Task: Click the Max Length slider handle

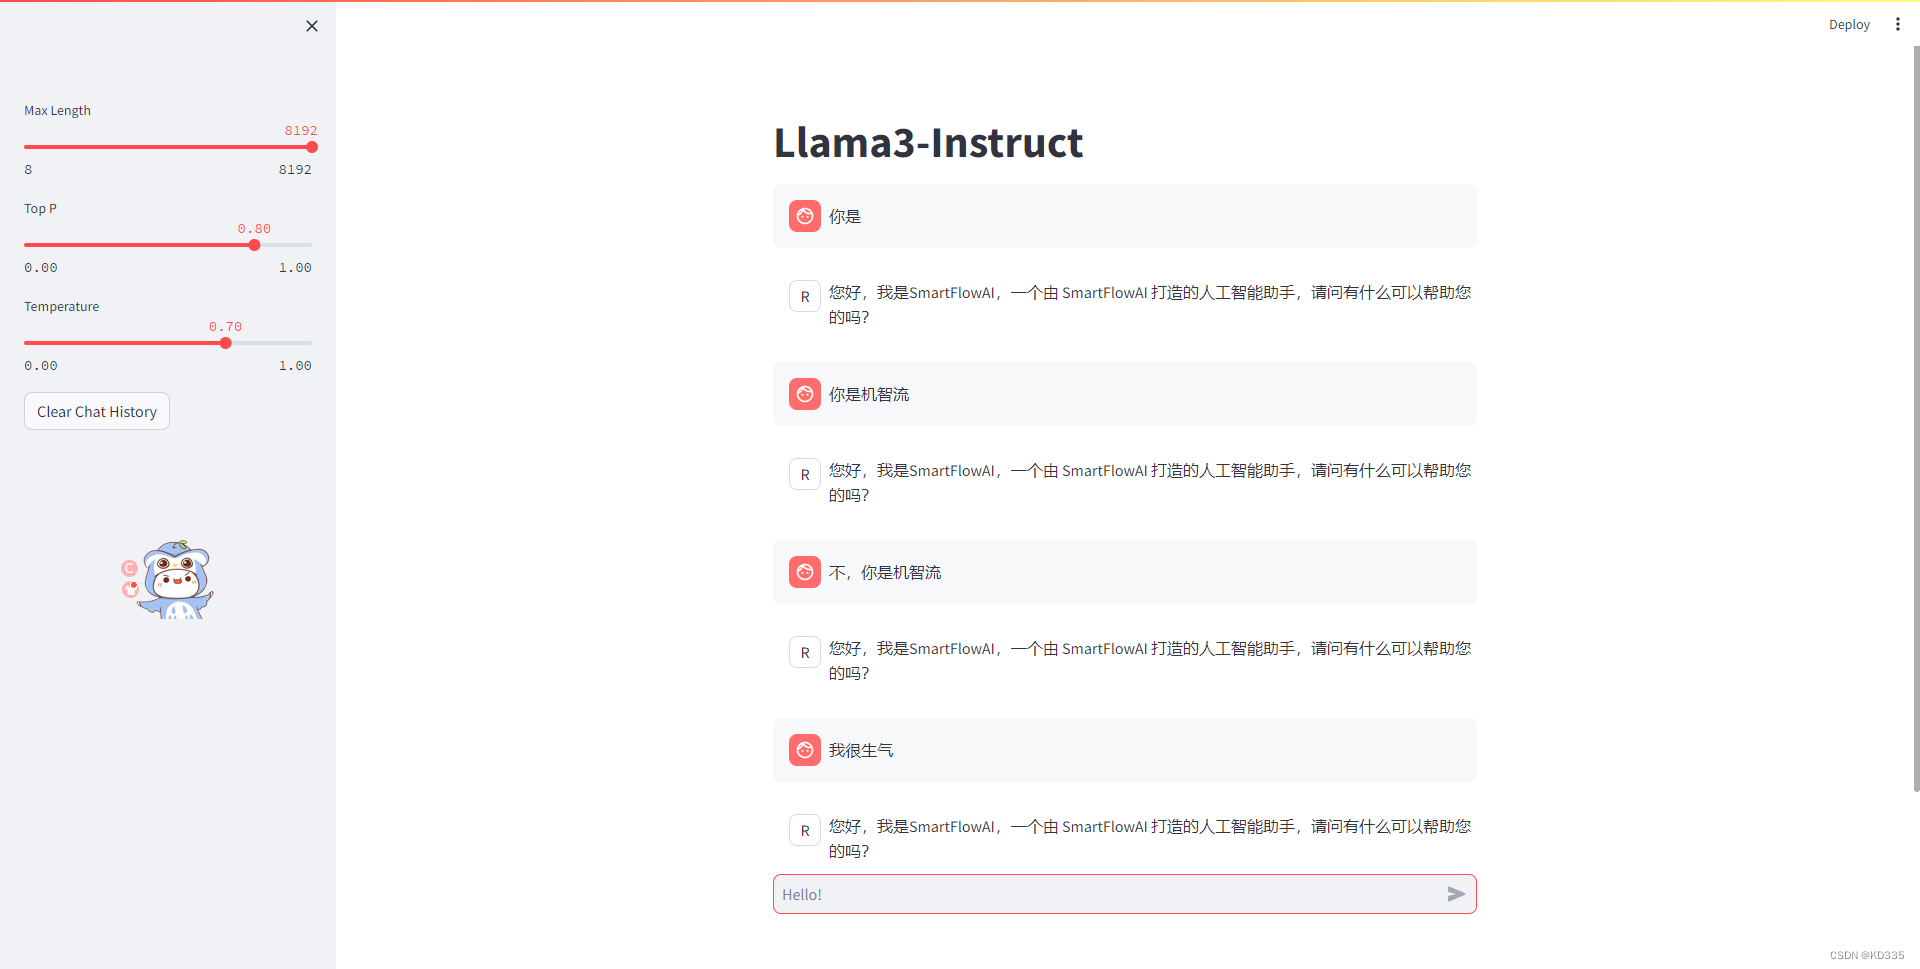Action: pos(312,147)
